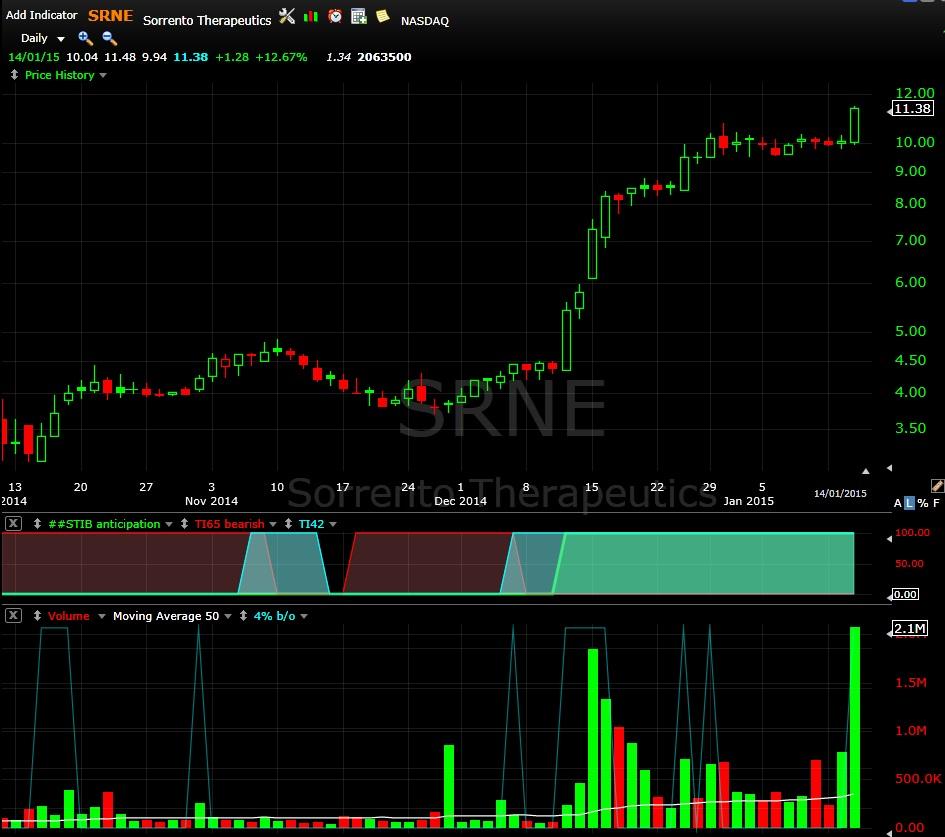The width and height of the screenshot is (945, 837).
Task: Click the arrow marker beside the 11.38 price
Action: click(x=890, y=111)
